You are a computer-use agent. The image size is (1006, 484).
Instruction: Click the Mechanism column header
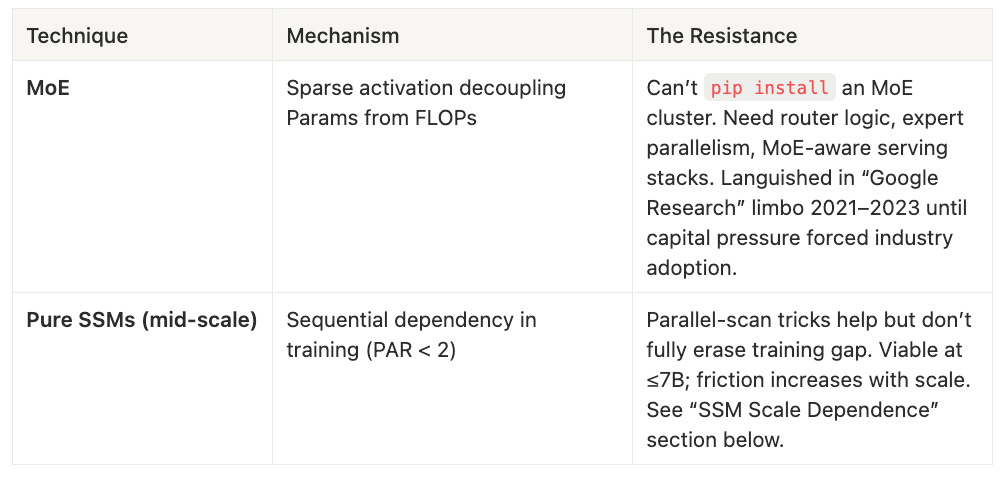[342, 36]
